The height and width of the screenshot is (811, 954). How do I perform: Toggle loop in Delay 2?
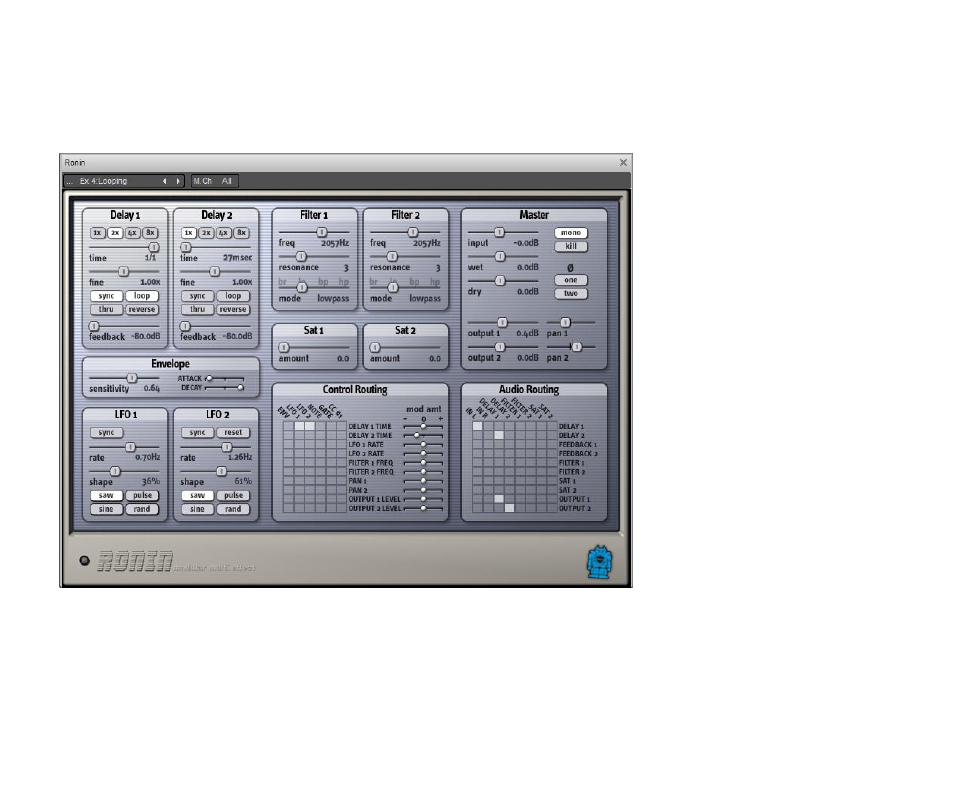(233, 296)
